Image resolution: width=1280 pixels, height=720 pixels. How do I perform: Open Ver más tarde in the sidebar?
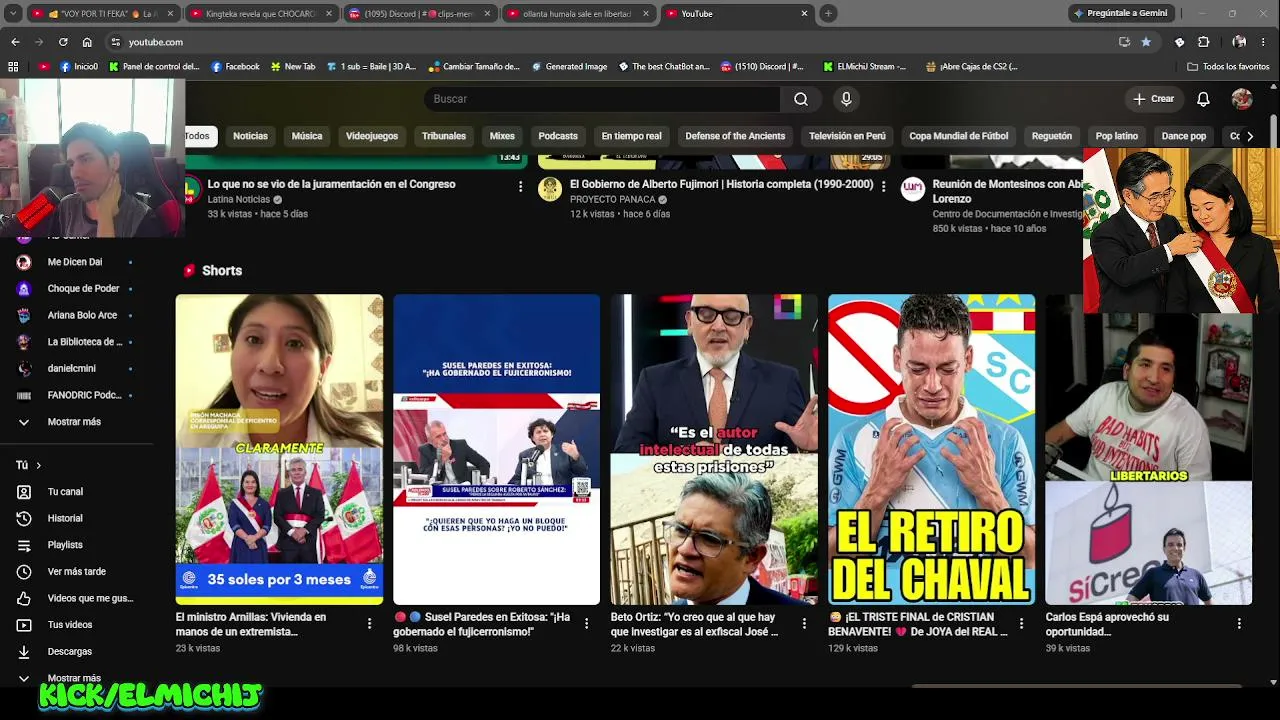[x=75, y=572]
